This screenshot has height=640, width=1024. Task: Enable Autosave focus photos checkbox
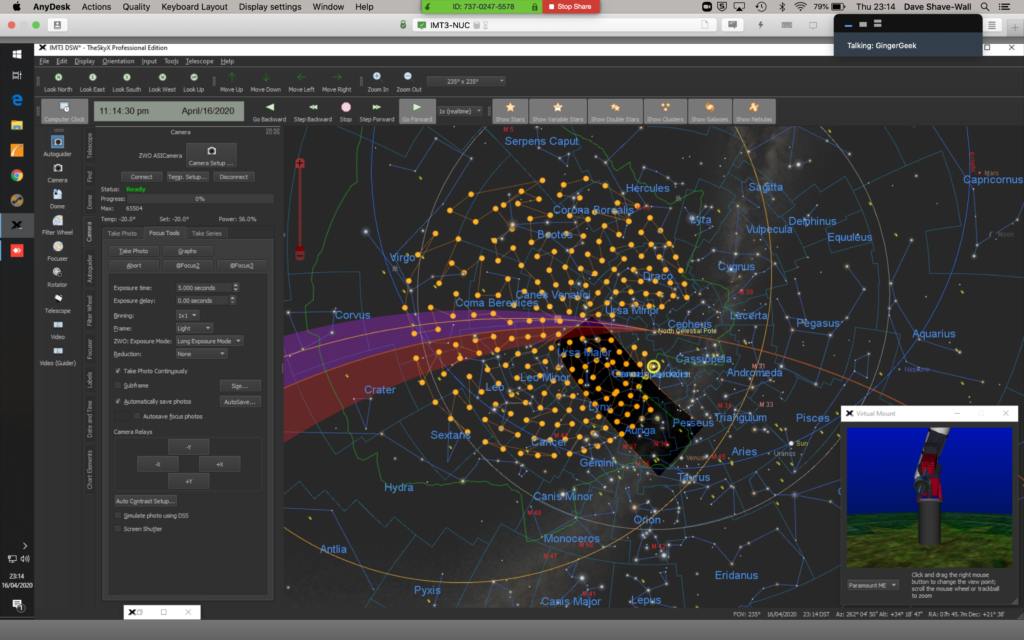pyautogui.click(x=136, y=416)
